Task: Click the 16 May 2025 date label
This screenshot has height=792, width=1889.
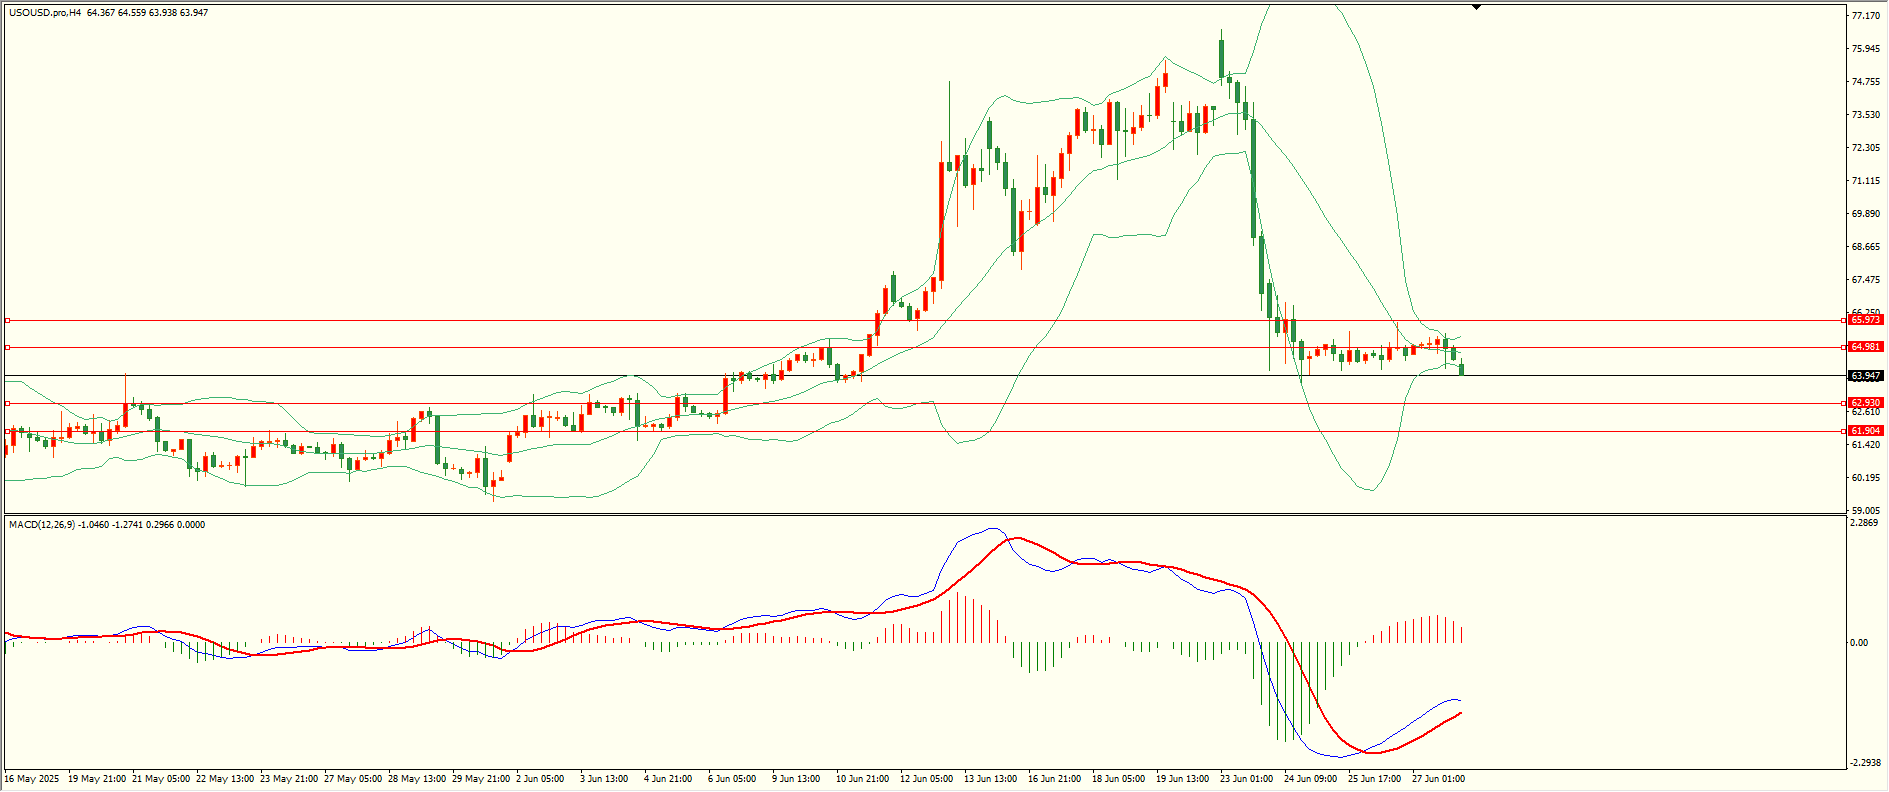Action: [x=32, y=779]
